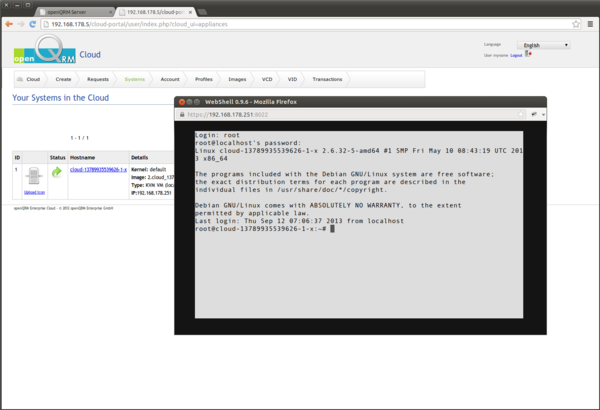Image resolution: width=600 pixels, height=410 pixels.
Task: Open the Transactions menu item
Action: (x=327, y=79)
